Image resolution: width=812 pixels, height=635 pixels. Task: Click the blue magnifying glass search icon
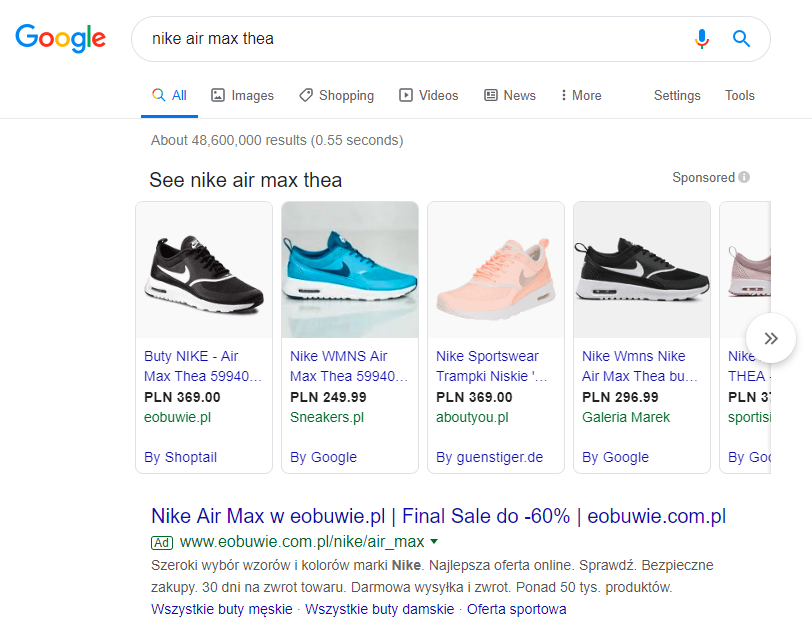[741, 38]
